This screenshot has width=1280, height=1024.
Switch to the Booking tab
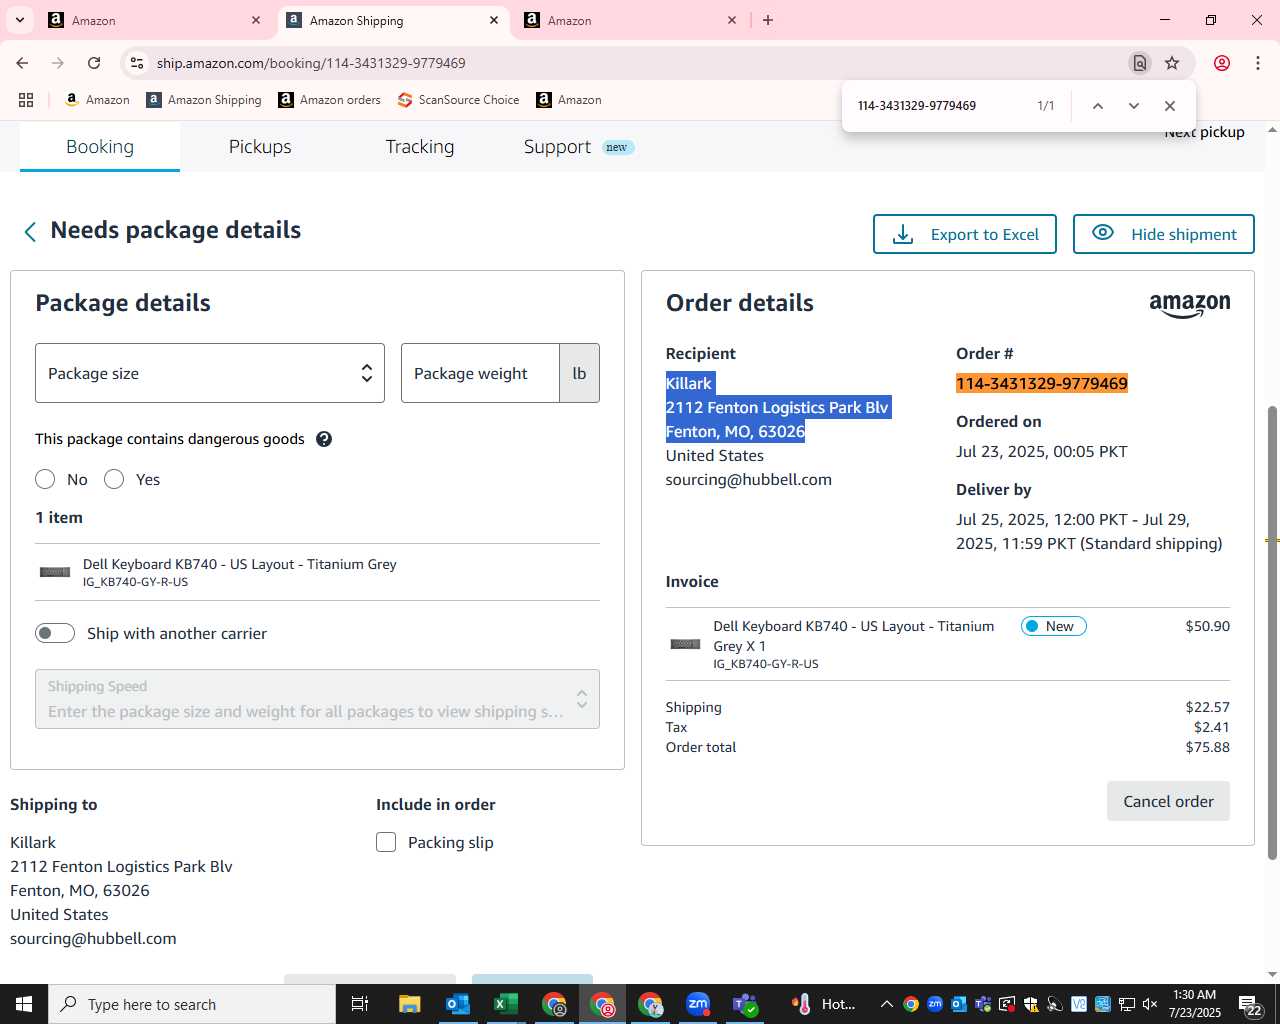tap(100, 146)
